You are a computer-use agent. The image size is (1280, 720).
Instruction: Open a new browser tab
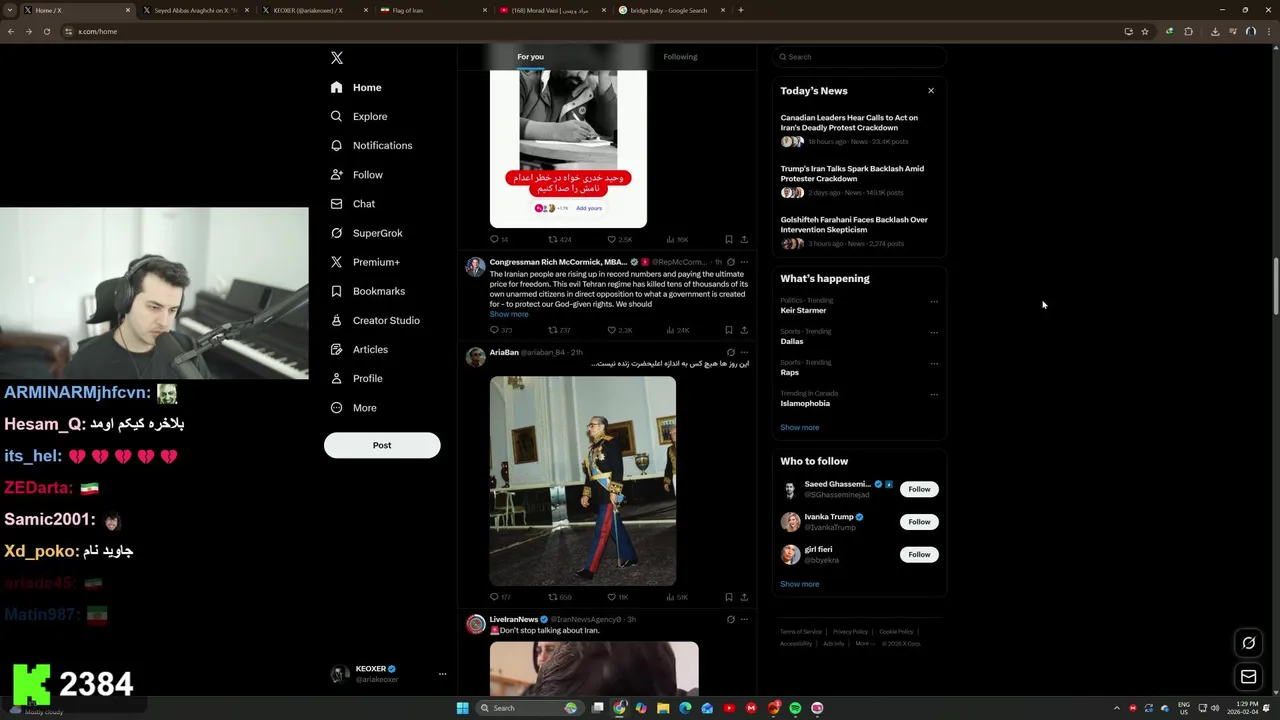tap(741, 10)
